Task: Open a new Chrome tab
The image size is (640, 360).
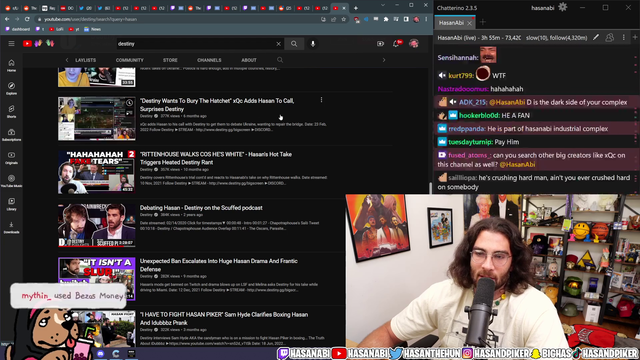Action: (x=356, y=8)
